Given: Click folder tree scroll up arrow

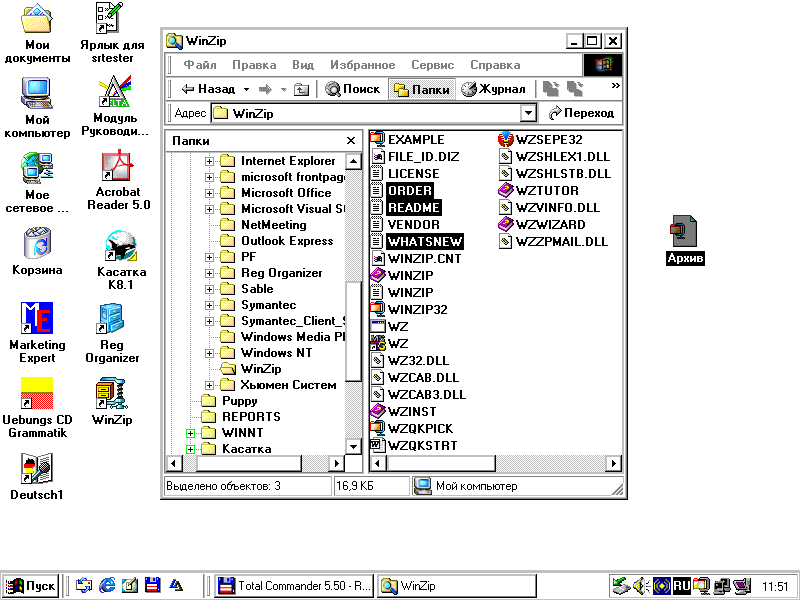Looking at the screenshot, I should 353,162.
